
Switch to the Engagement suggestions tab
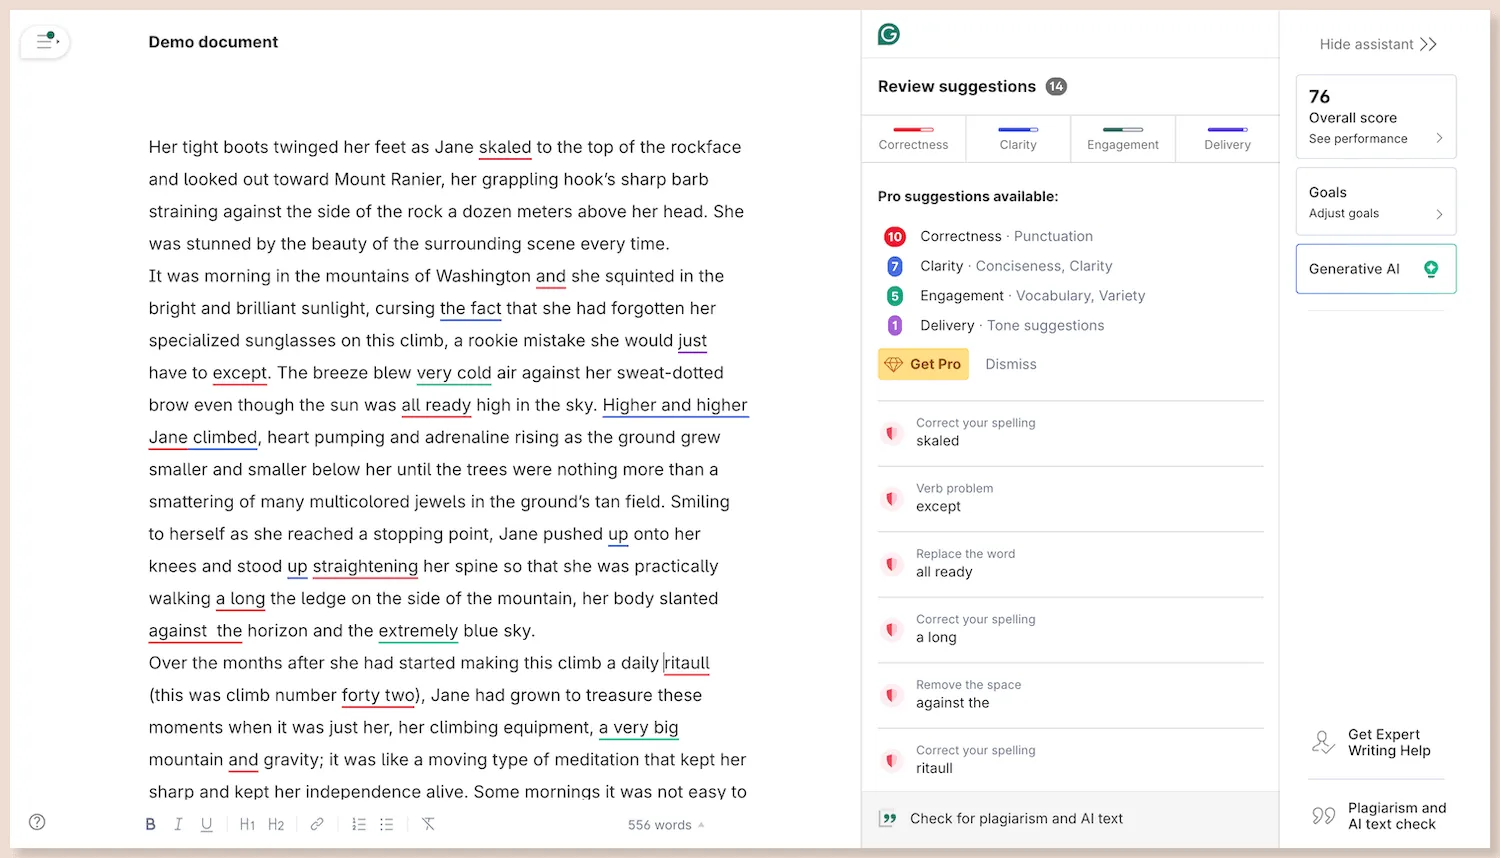click(1122, 138)
